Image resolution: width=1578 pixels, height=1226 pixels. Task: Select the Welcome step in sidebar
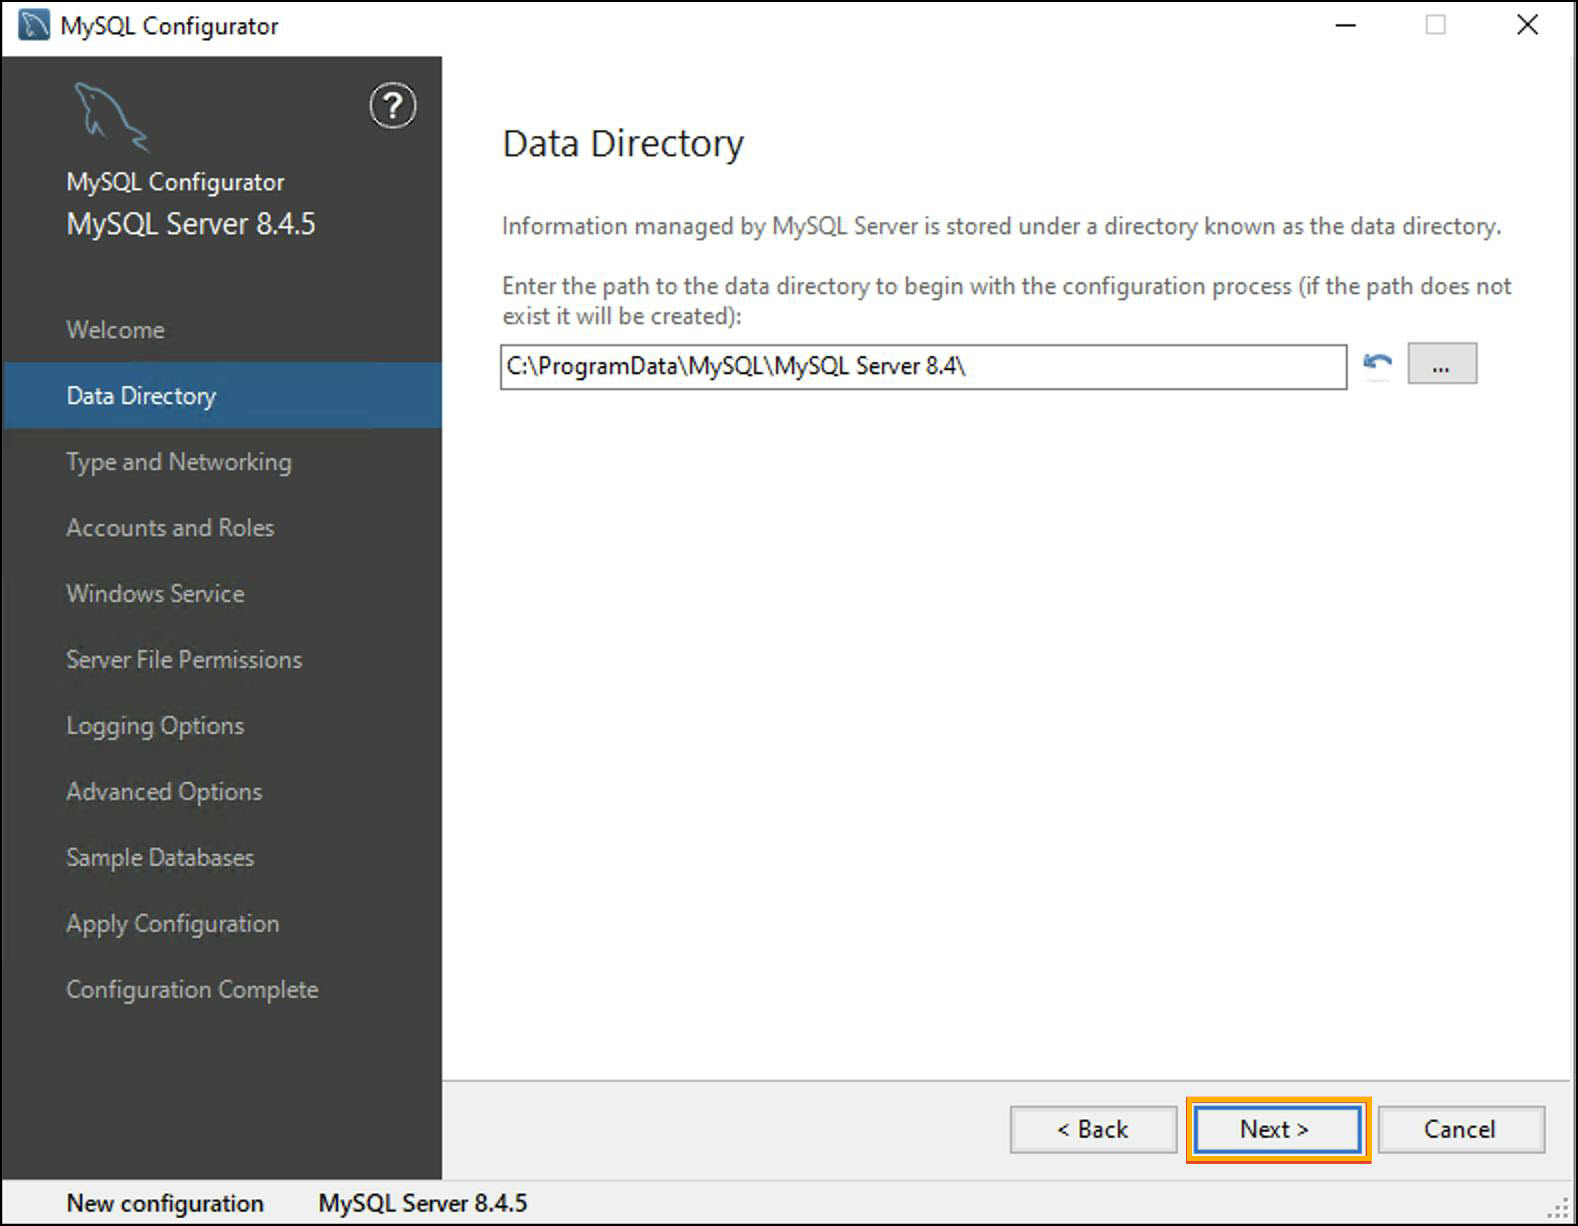pos(116,330)
